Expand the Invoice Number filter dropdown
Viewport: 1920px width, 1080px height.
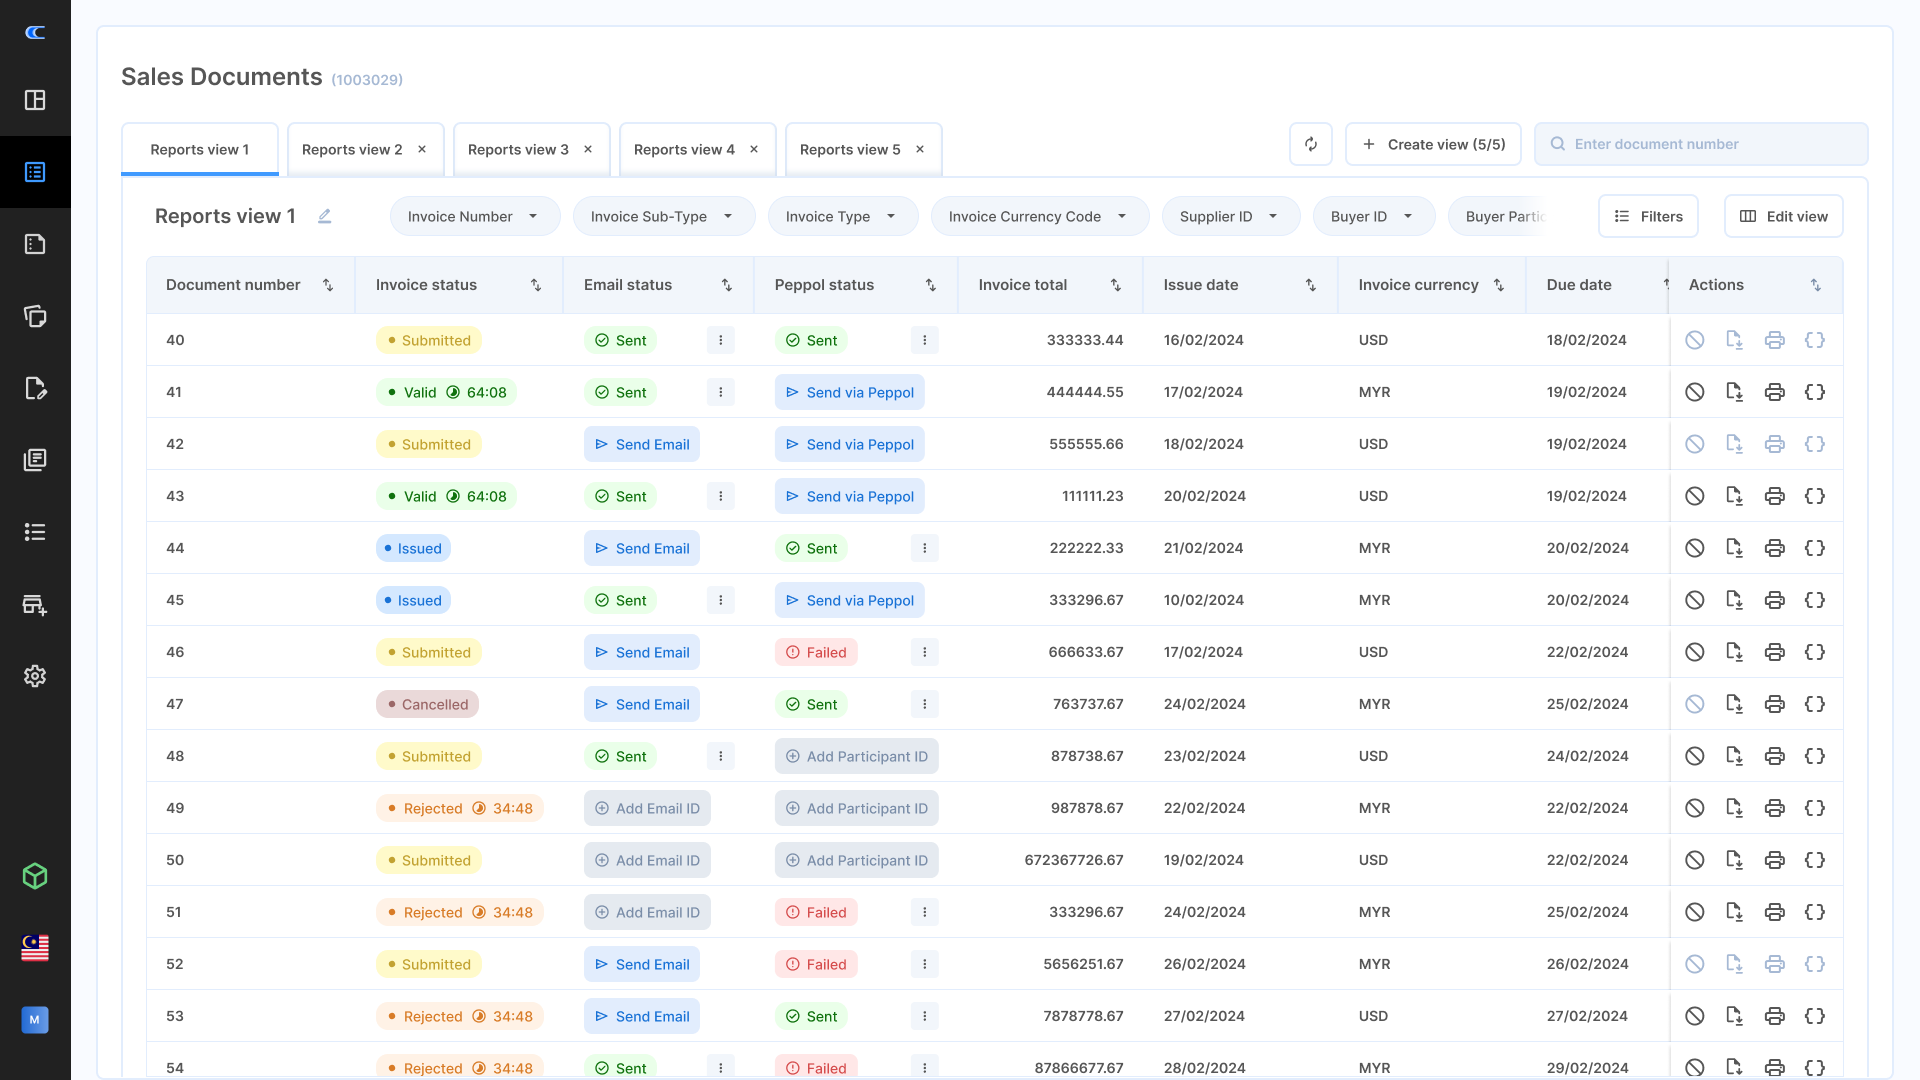pos(474,216)
